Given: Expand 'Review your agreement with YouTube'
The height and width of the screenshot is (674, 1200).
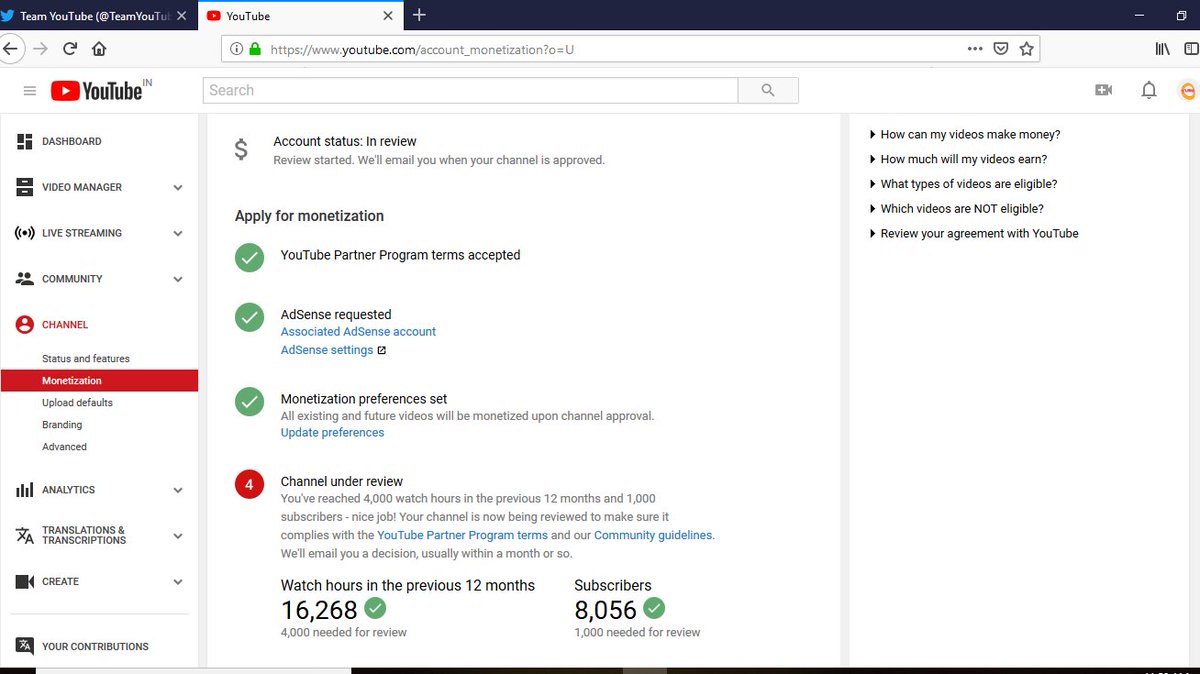Looking at the screenshot, I should pos(974,234).
